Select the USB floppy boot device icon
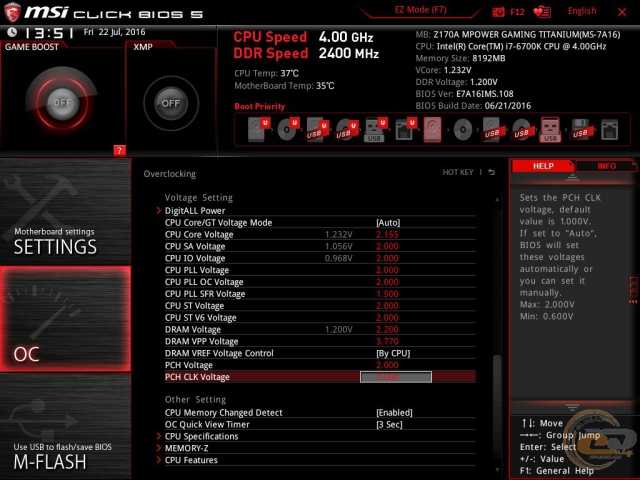Screen dimensions: 640x480 tap(580, 129)
